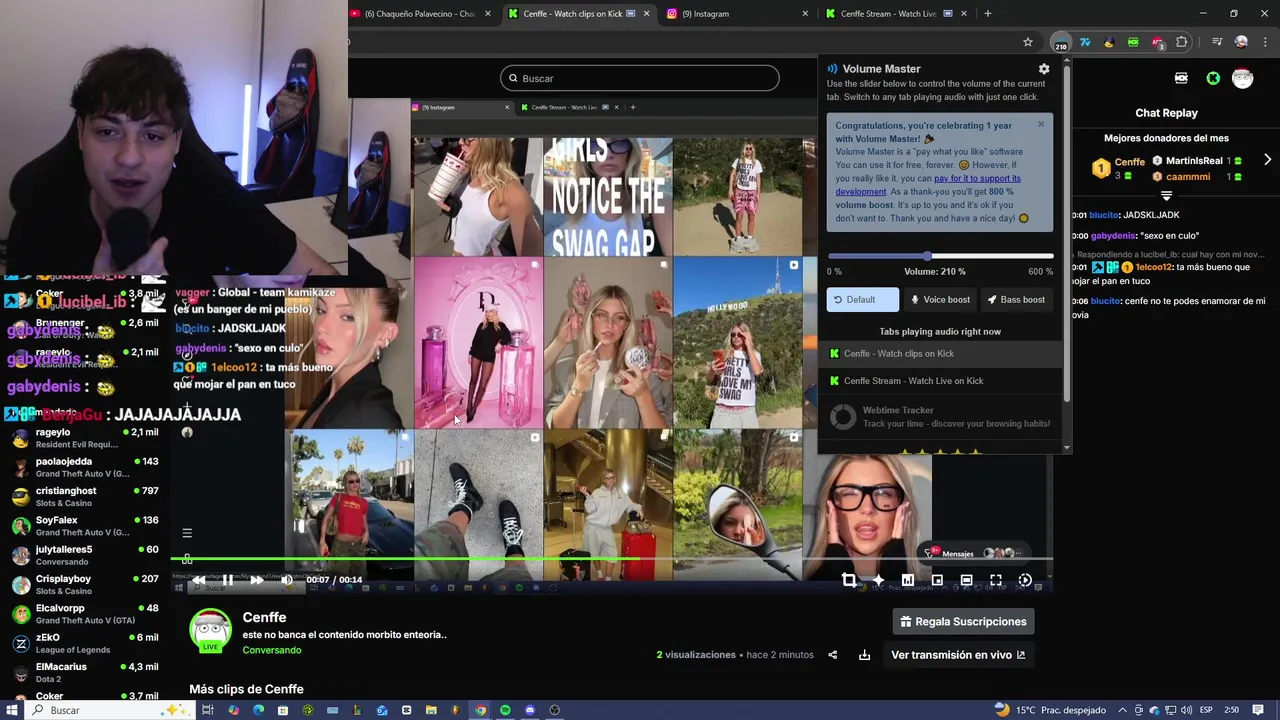The height and width of the screenshot is (720, 1280).
Task: Close the Cenffe clips on Kick tab
Action: click(646, 14)
